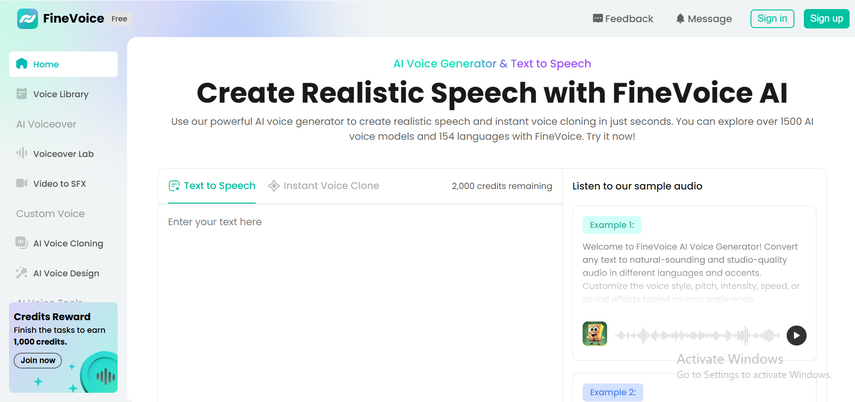The image size is (855, 402).
Task: Open the Feedback link
Action: (x=623, y=19)
